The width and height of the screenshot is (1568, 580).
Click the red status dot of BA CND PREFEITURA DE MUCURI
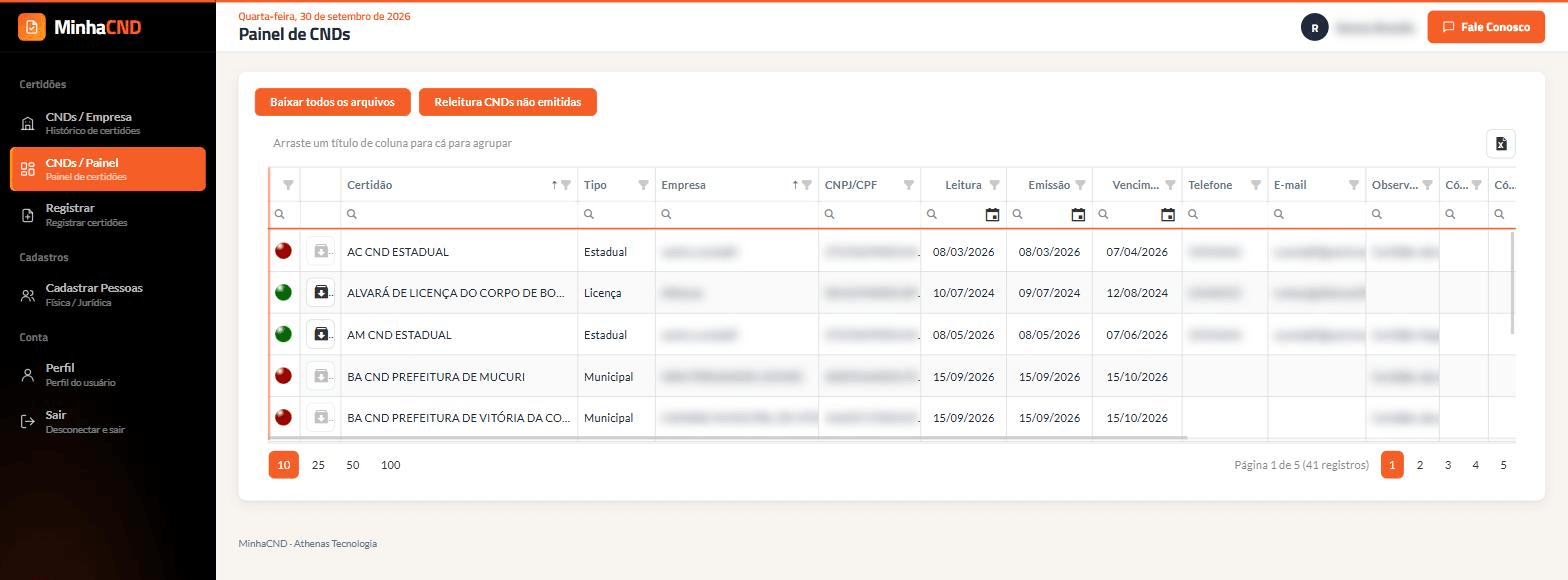point(283,376)
